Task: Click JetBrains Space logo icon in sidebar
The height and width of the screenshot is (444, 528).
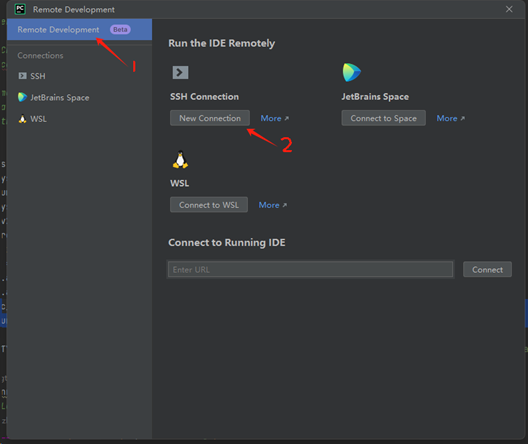Action: [x=23, y=97]
